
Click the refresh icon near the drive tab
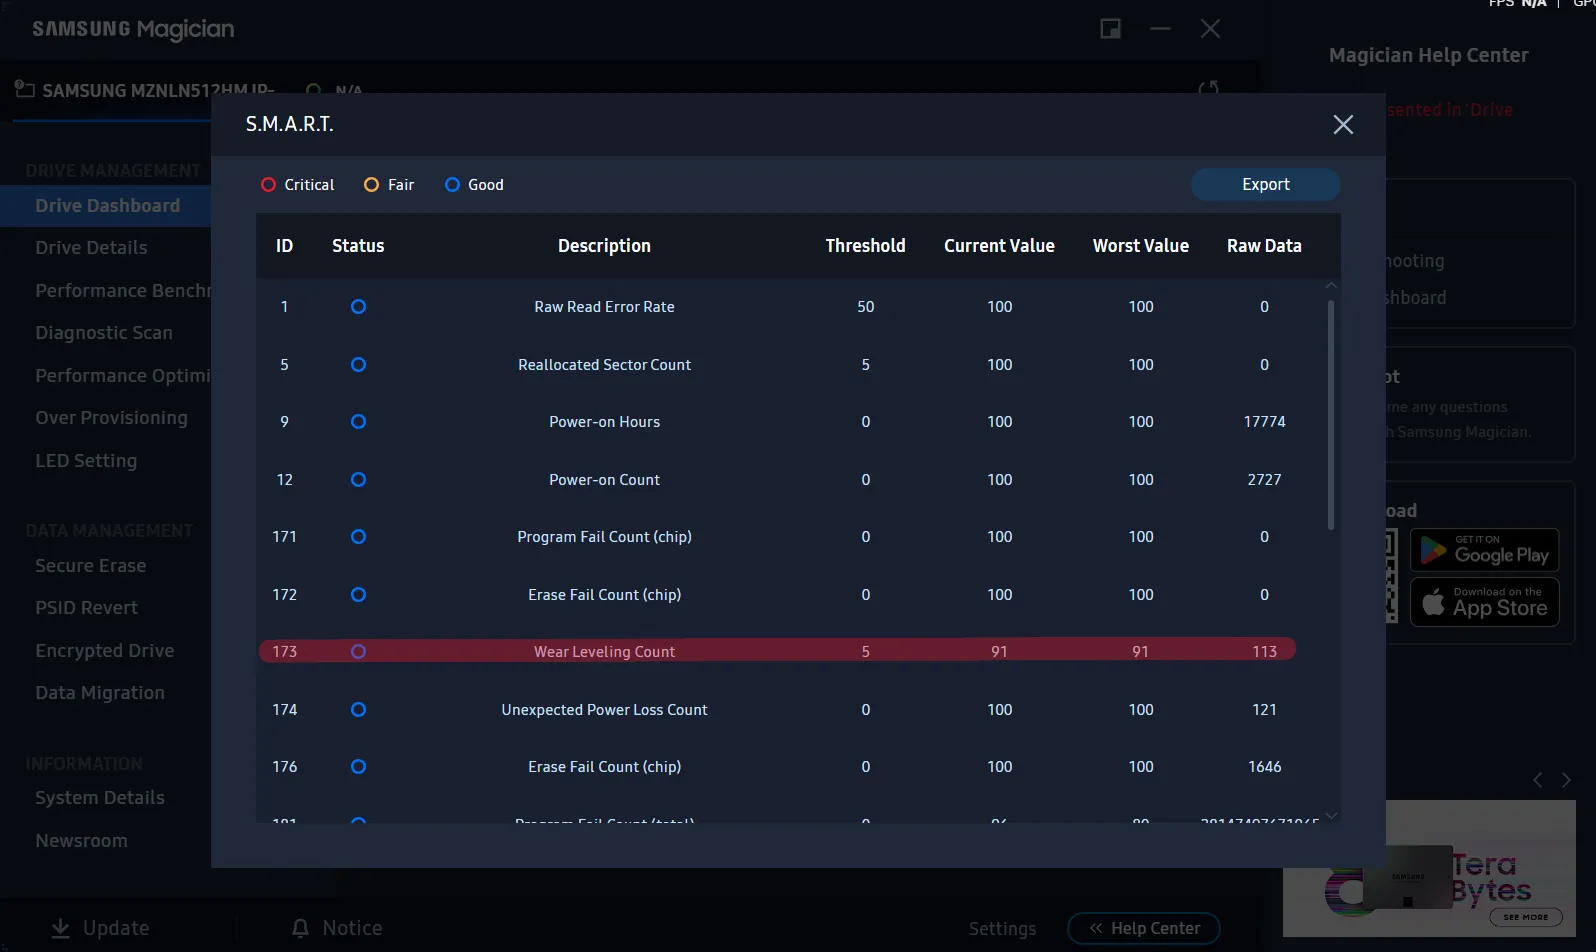[1208, 88]
